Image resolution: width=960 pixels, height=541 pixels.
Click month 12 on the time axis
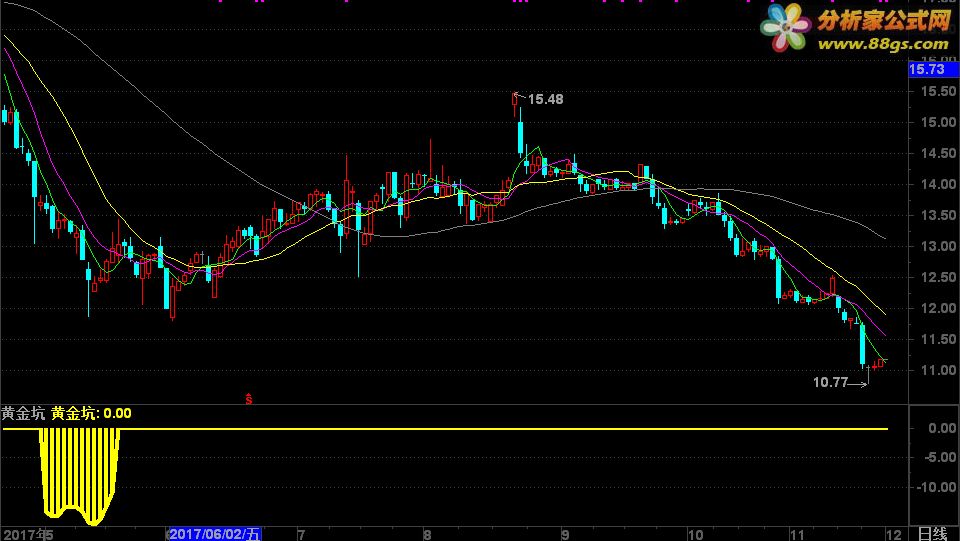893,534
